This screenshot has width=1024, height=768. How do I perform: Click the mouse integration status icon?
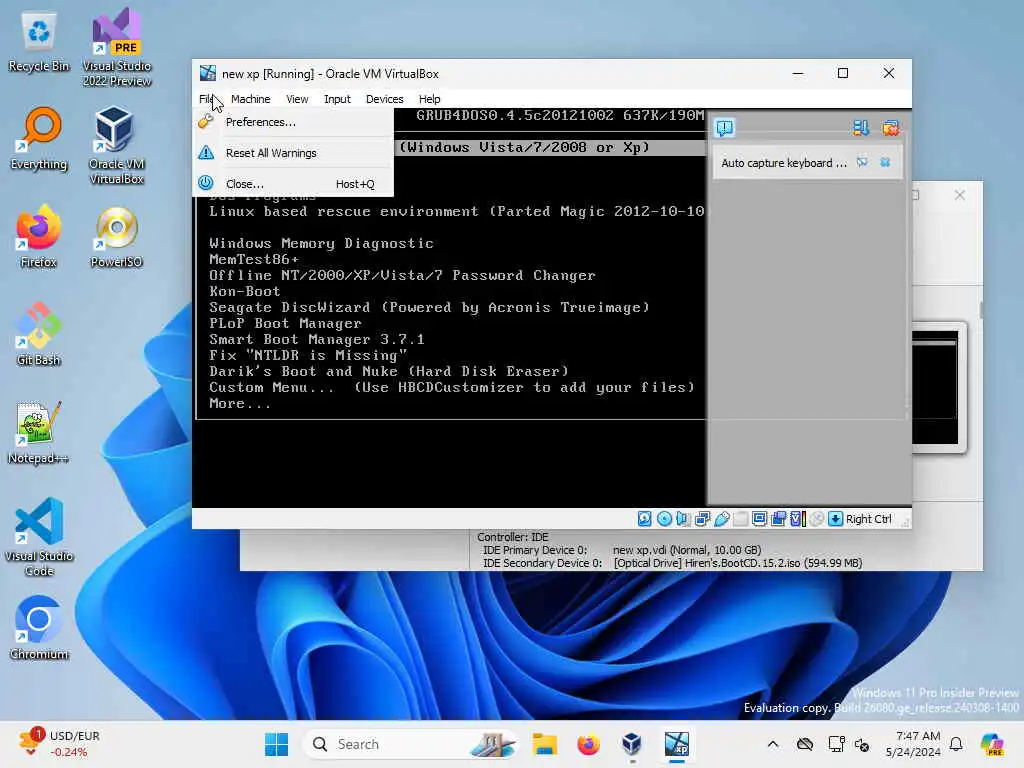(x=816, y=519)
